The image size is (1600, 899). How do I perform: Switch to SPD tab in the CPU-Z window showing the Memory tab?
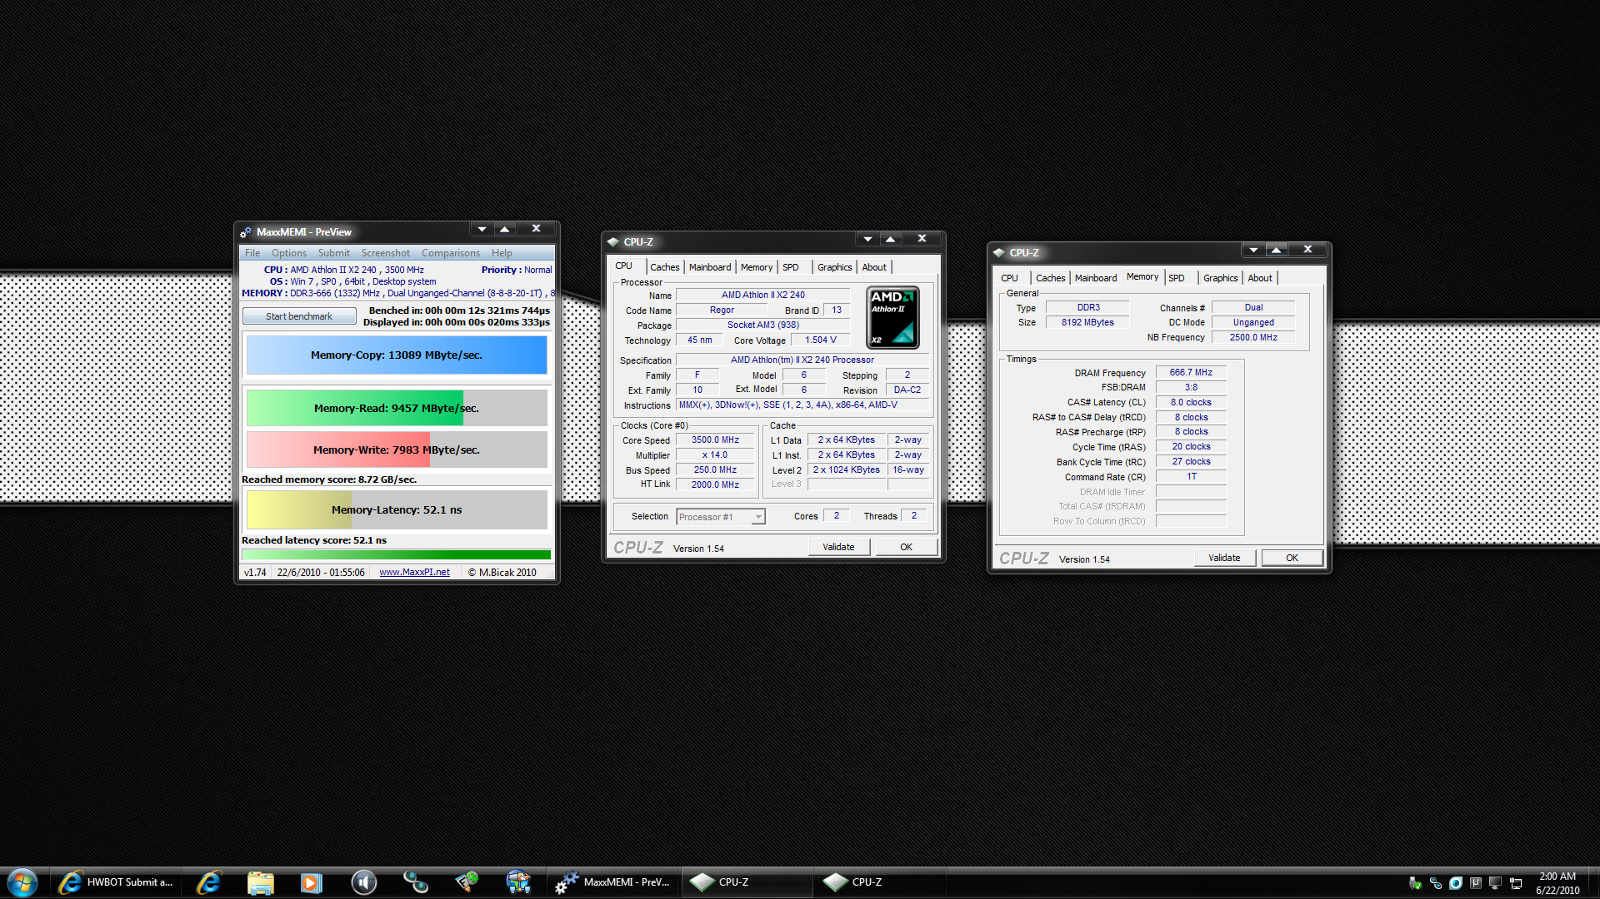(1177, 279)
